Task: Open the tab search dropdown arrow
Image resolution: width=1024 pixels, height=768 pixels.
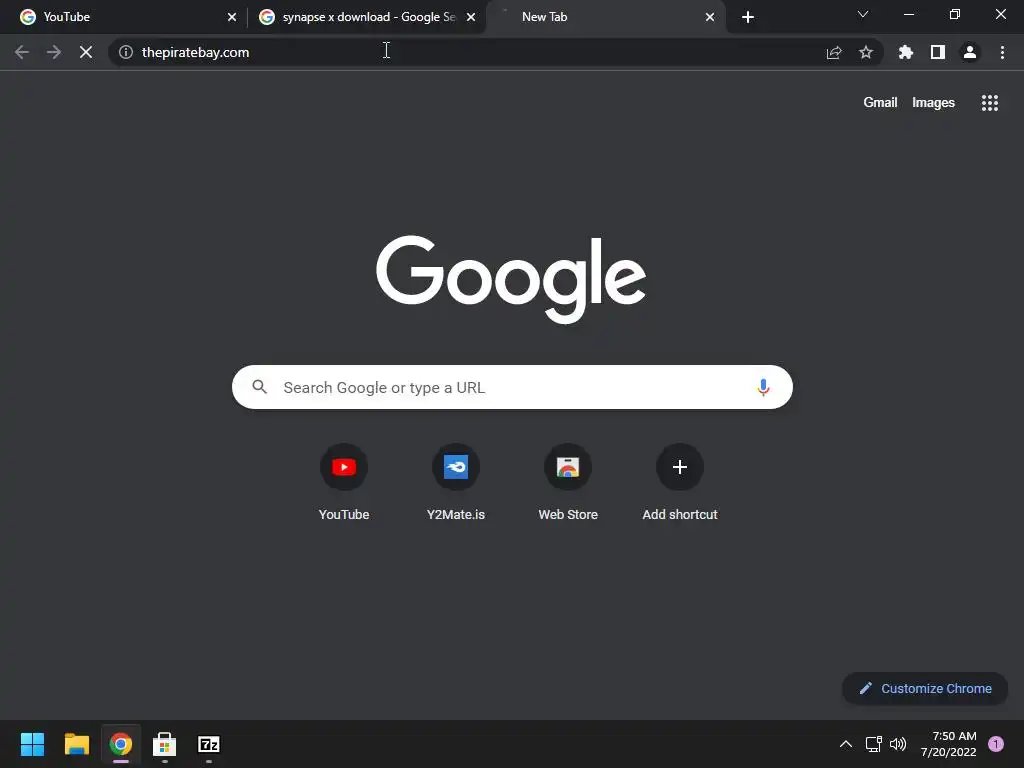Action: click(x=863, y=14)
